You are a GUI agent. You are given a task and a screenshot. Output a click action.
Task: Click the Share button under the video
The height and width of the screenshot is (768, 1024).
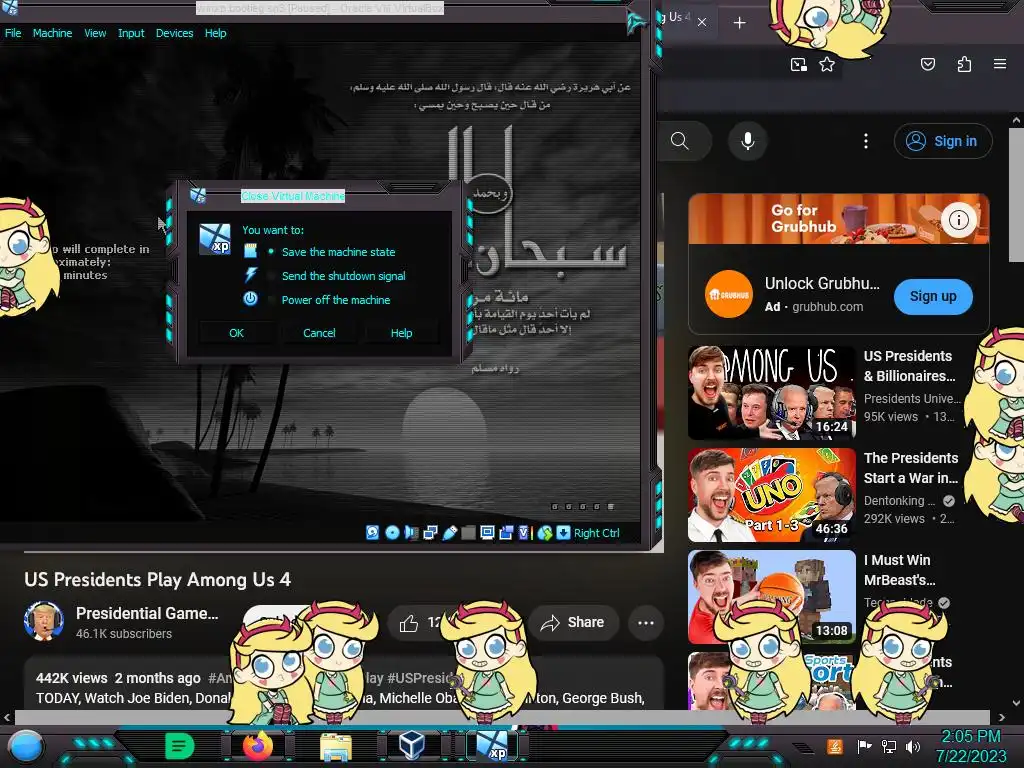(572, 623)
